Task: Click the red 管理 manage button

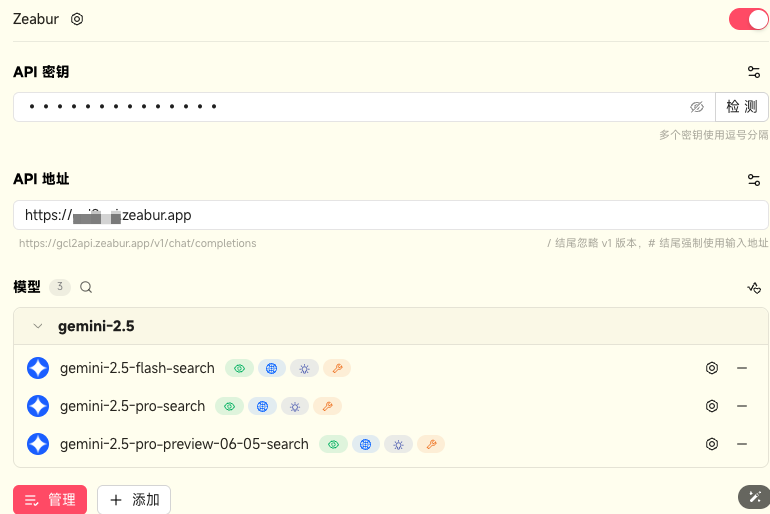Action: pyautogui.click(x=50, y=499)
